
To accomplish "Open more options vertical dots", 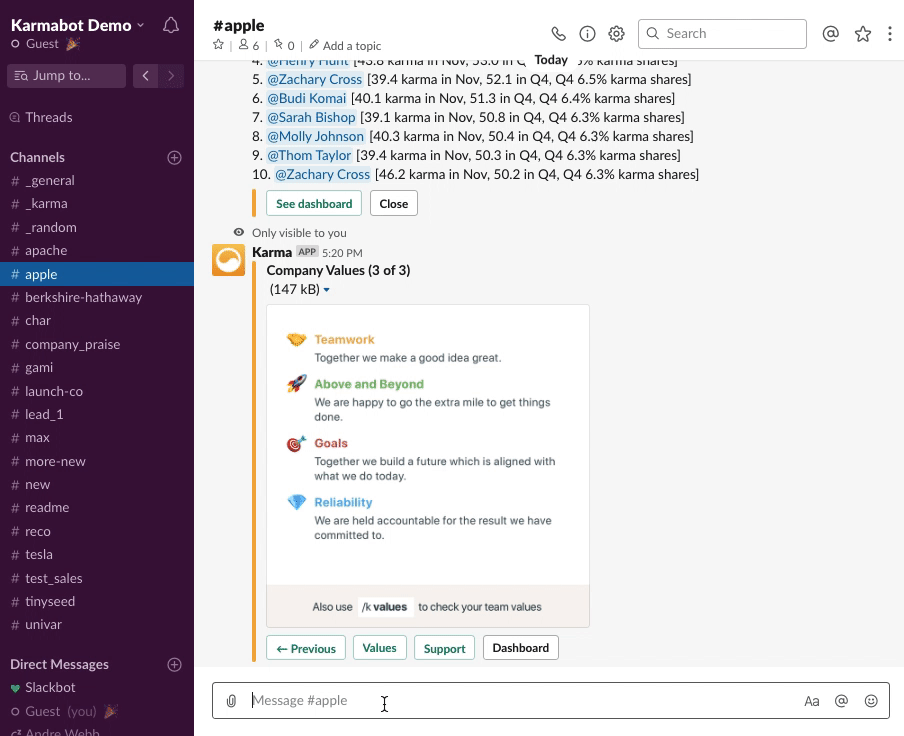I will pyautogui.click(x=890, y=33).
